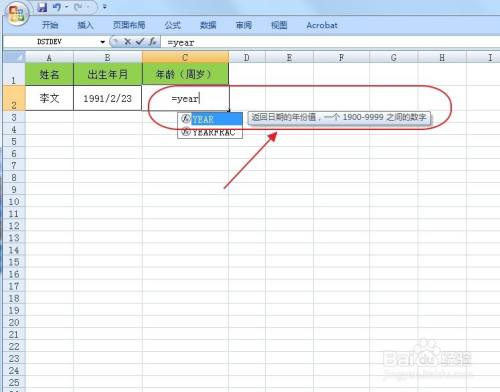
Task: Select column B header
Action: click(108, 58)
